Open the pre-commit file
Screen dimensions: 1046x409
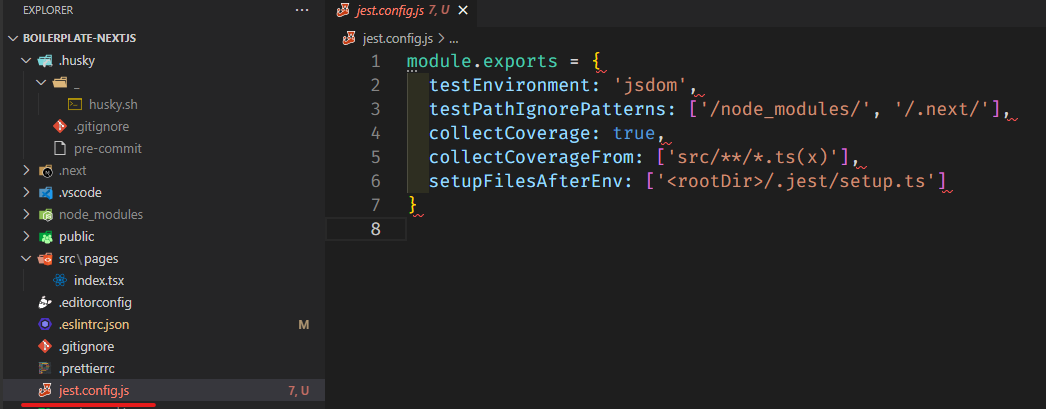107,148
